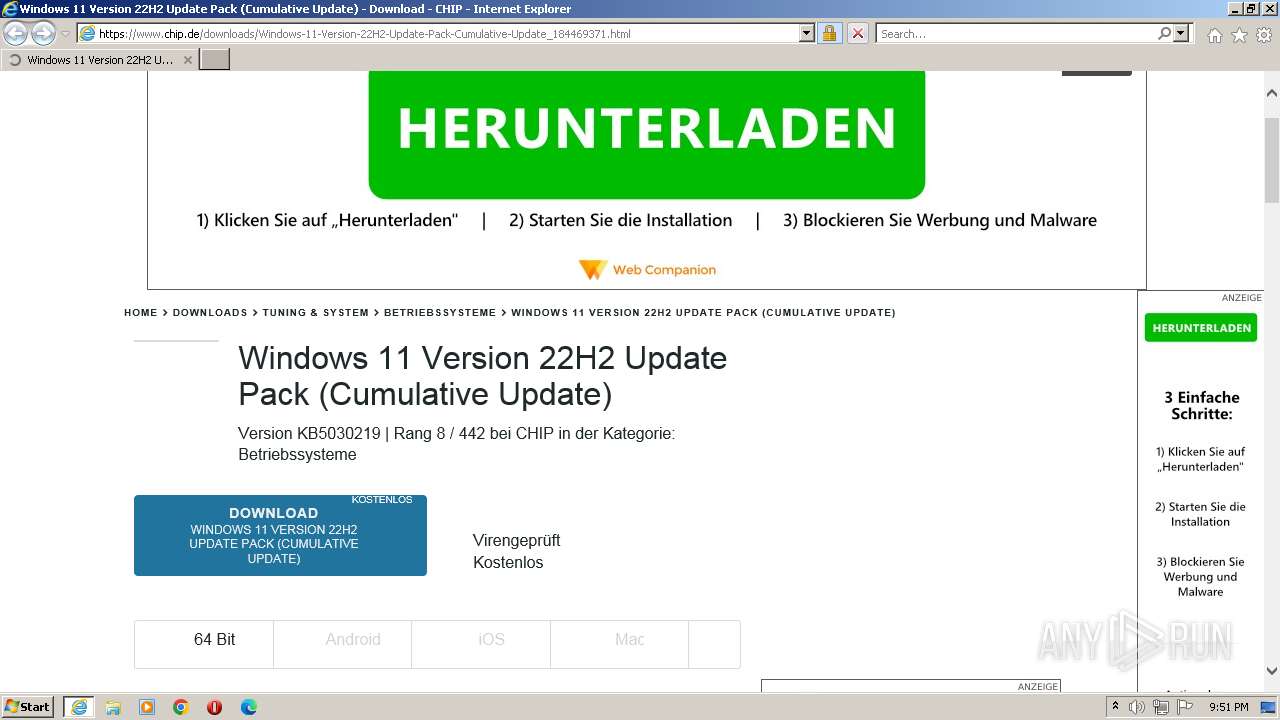Close the Windows 11 Version 22H2 tab
Viewport: 1280px width, 720px height.
(x=187, y=60)
